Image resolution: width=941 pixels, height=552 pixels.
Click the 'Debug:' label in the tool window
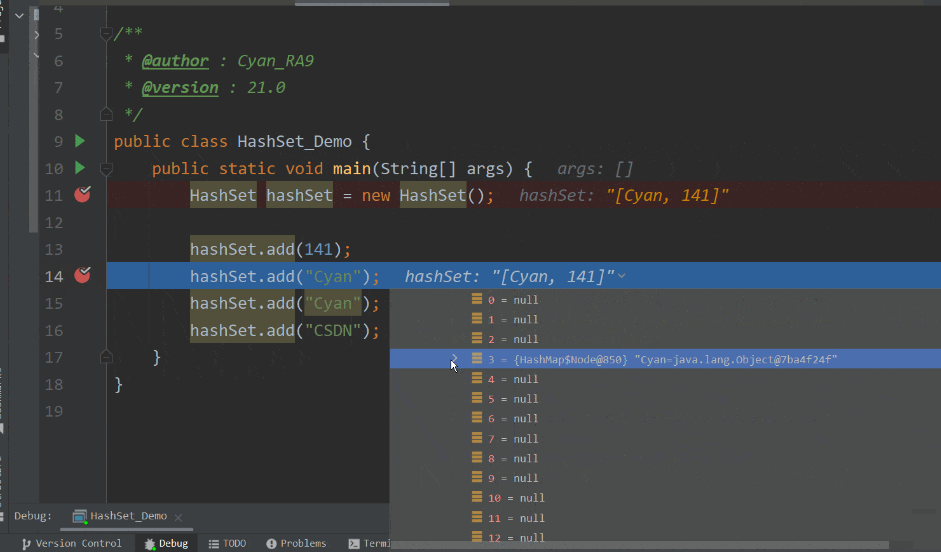[x=33, y=516]
